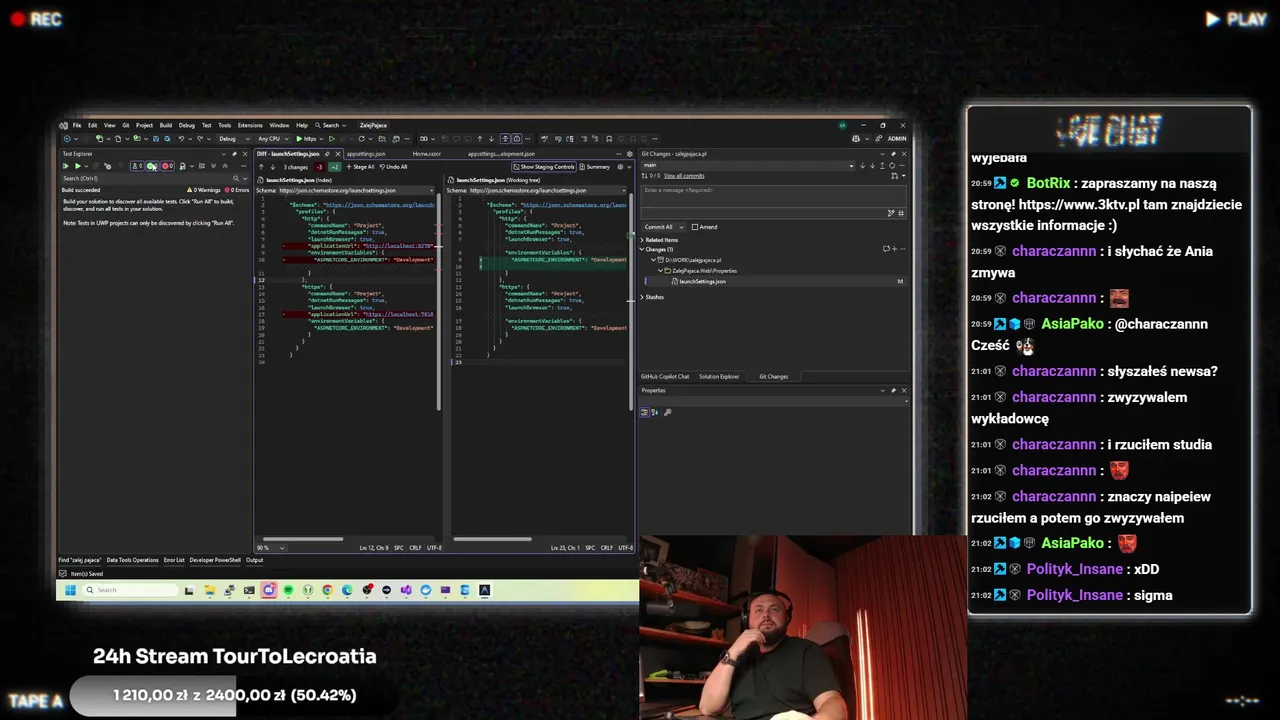This screenshot has height=720, width=1280.
Task: Start without debugging using hollow play icon
Action: click(x=332, y=139)
